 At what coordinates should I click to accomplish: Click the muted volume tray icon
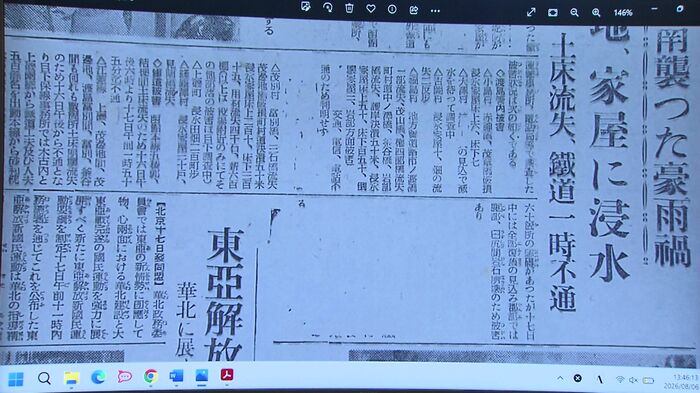[633, 380]
